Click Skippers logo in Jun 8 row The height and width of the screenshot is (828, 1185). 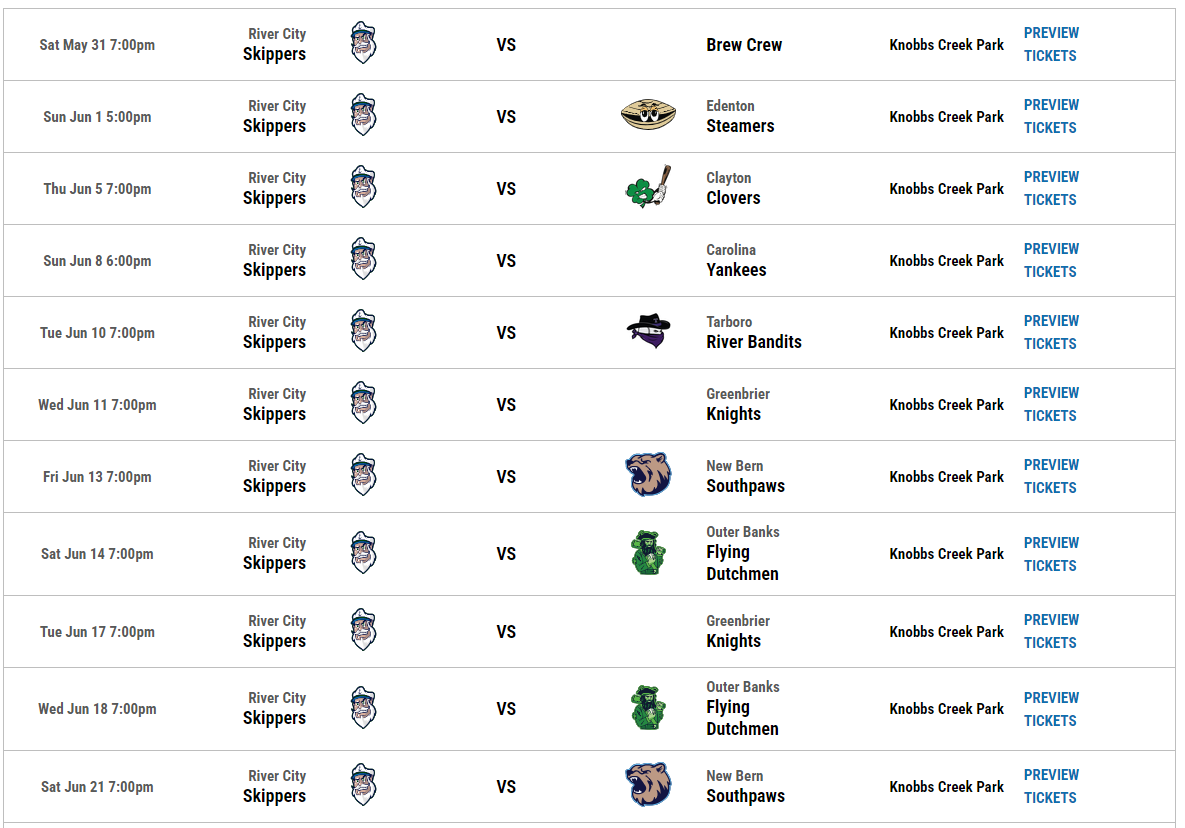tap(363, 260)
